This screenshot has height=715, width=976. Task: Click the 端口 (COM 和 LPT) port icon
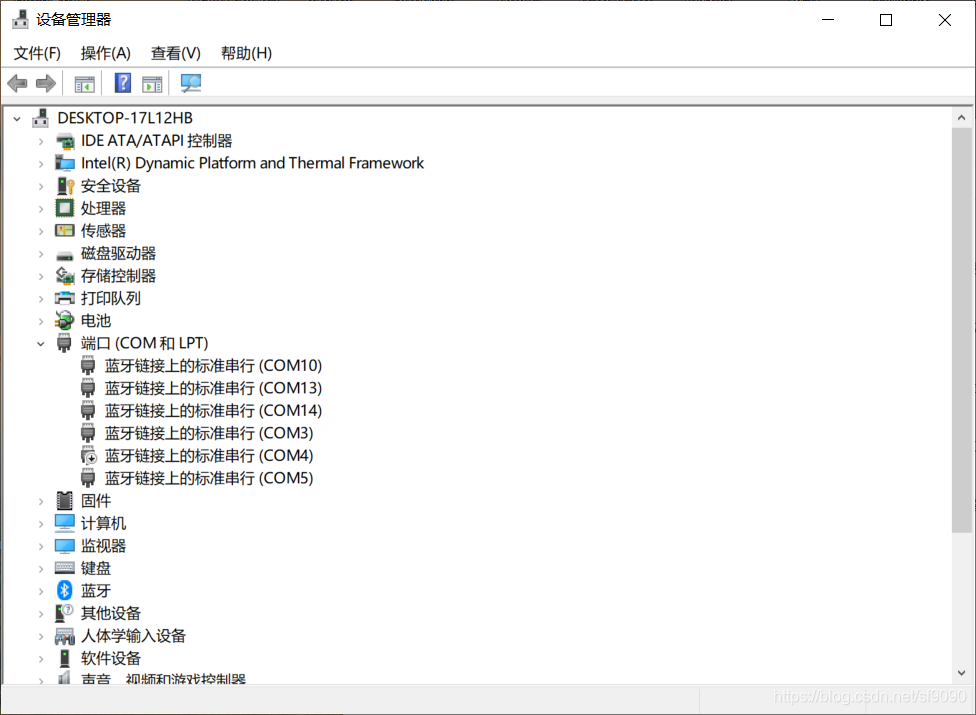64,343
